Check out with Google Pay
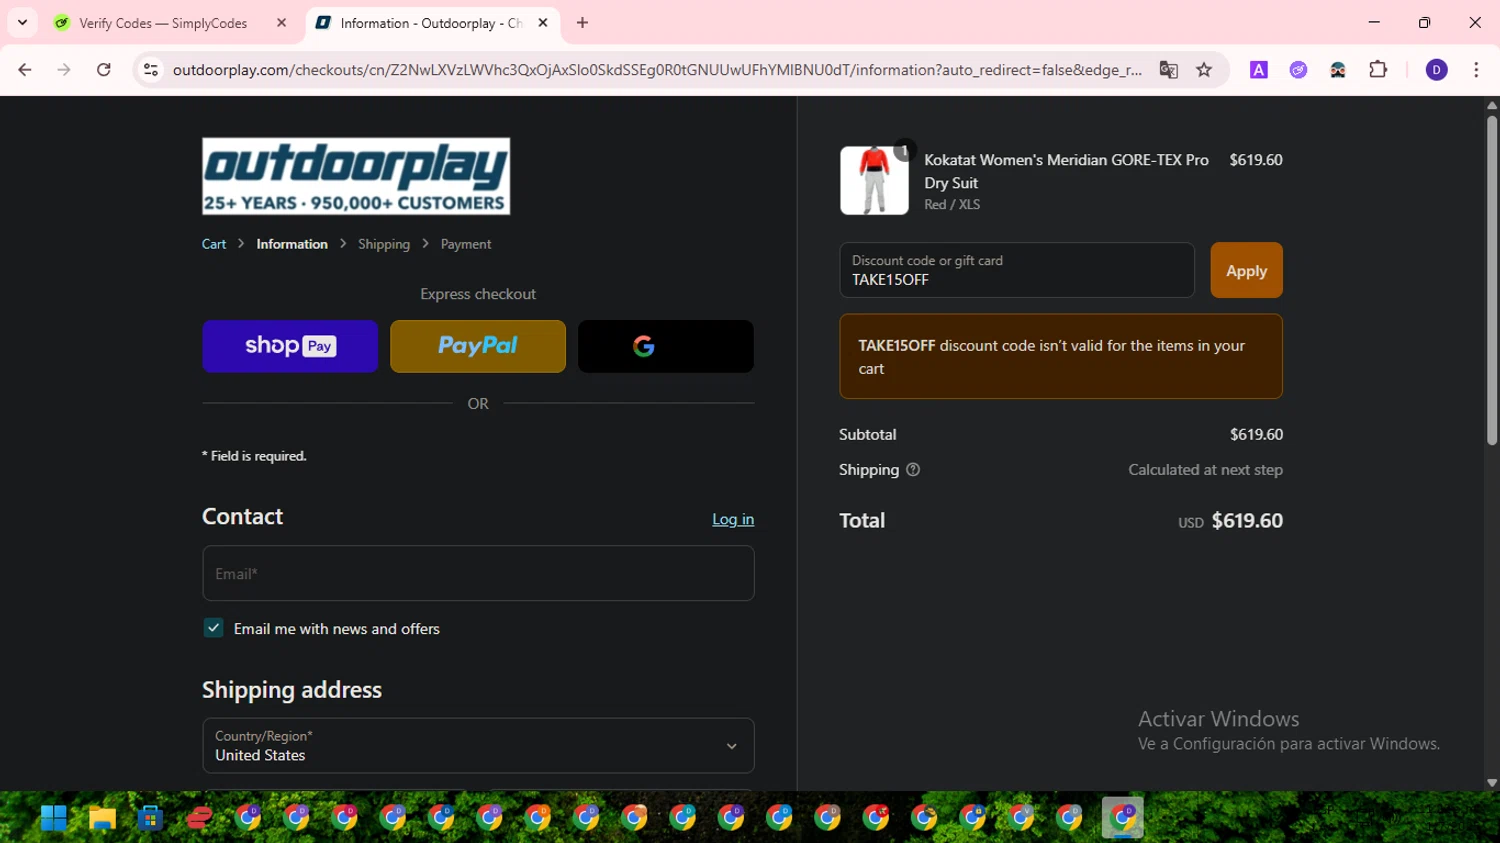1500x843 pixels. (x=666, y=346)
